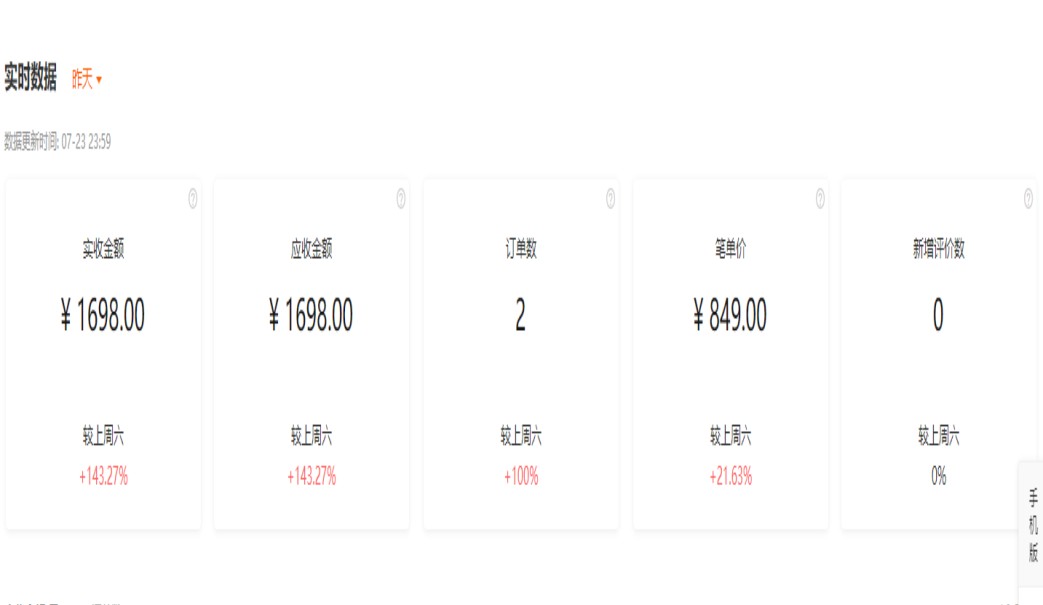Select the ¥1698.00 value under 应收金额
Viewport: 1043px width, 605px height.
311,316
